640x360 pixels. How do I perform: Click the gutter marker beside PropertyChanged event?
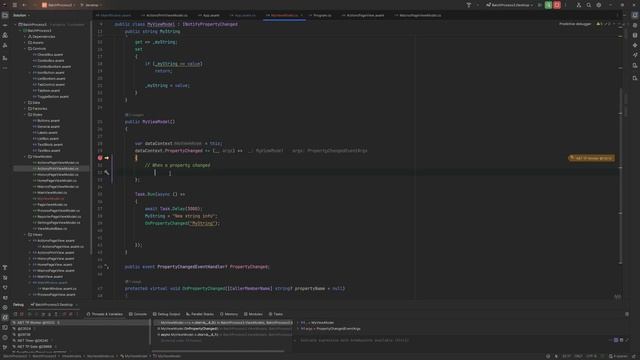tap(107, 267)
